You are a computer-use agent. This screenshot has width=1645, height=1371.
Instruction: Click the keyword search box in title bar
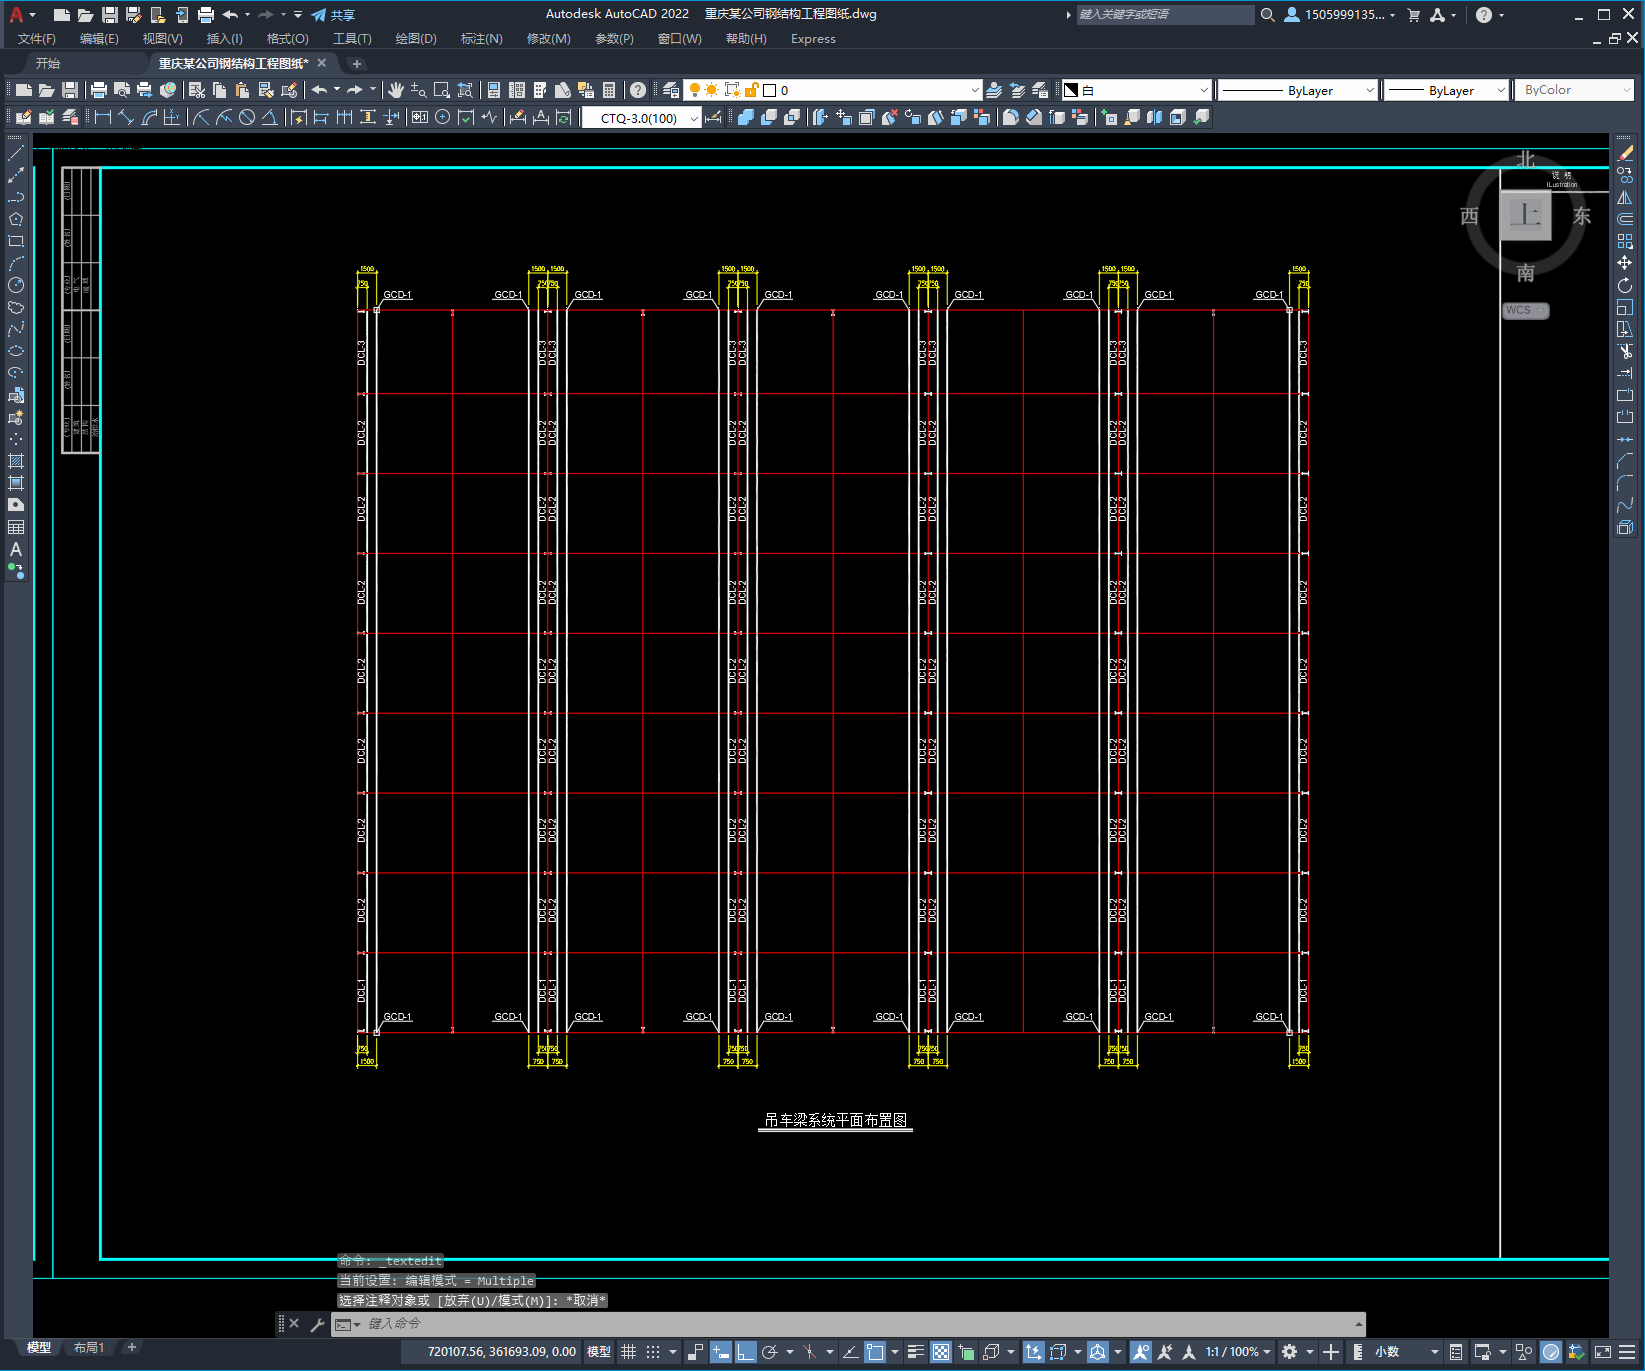(x=1165, y=15)
